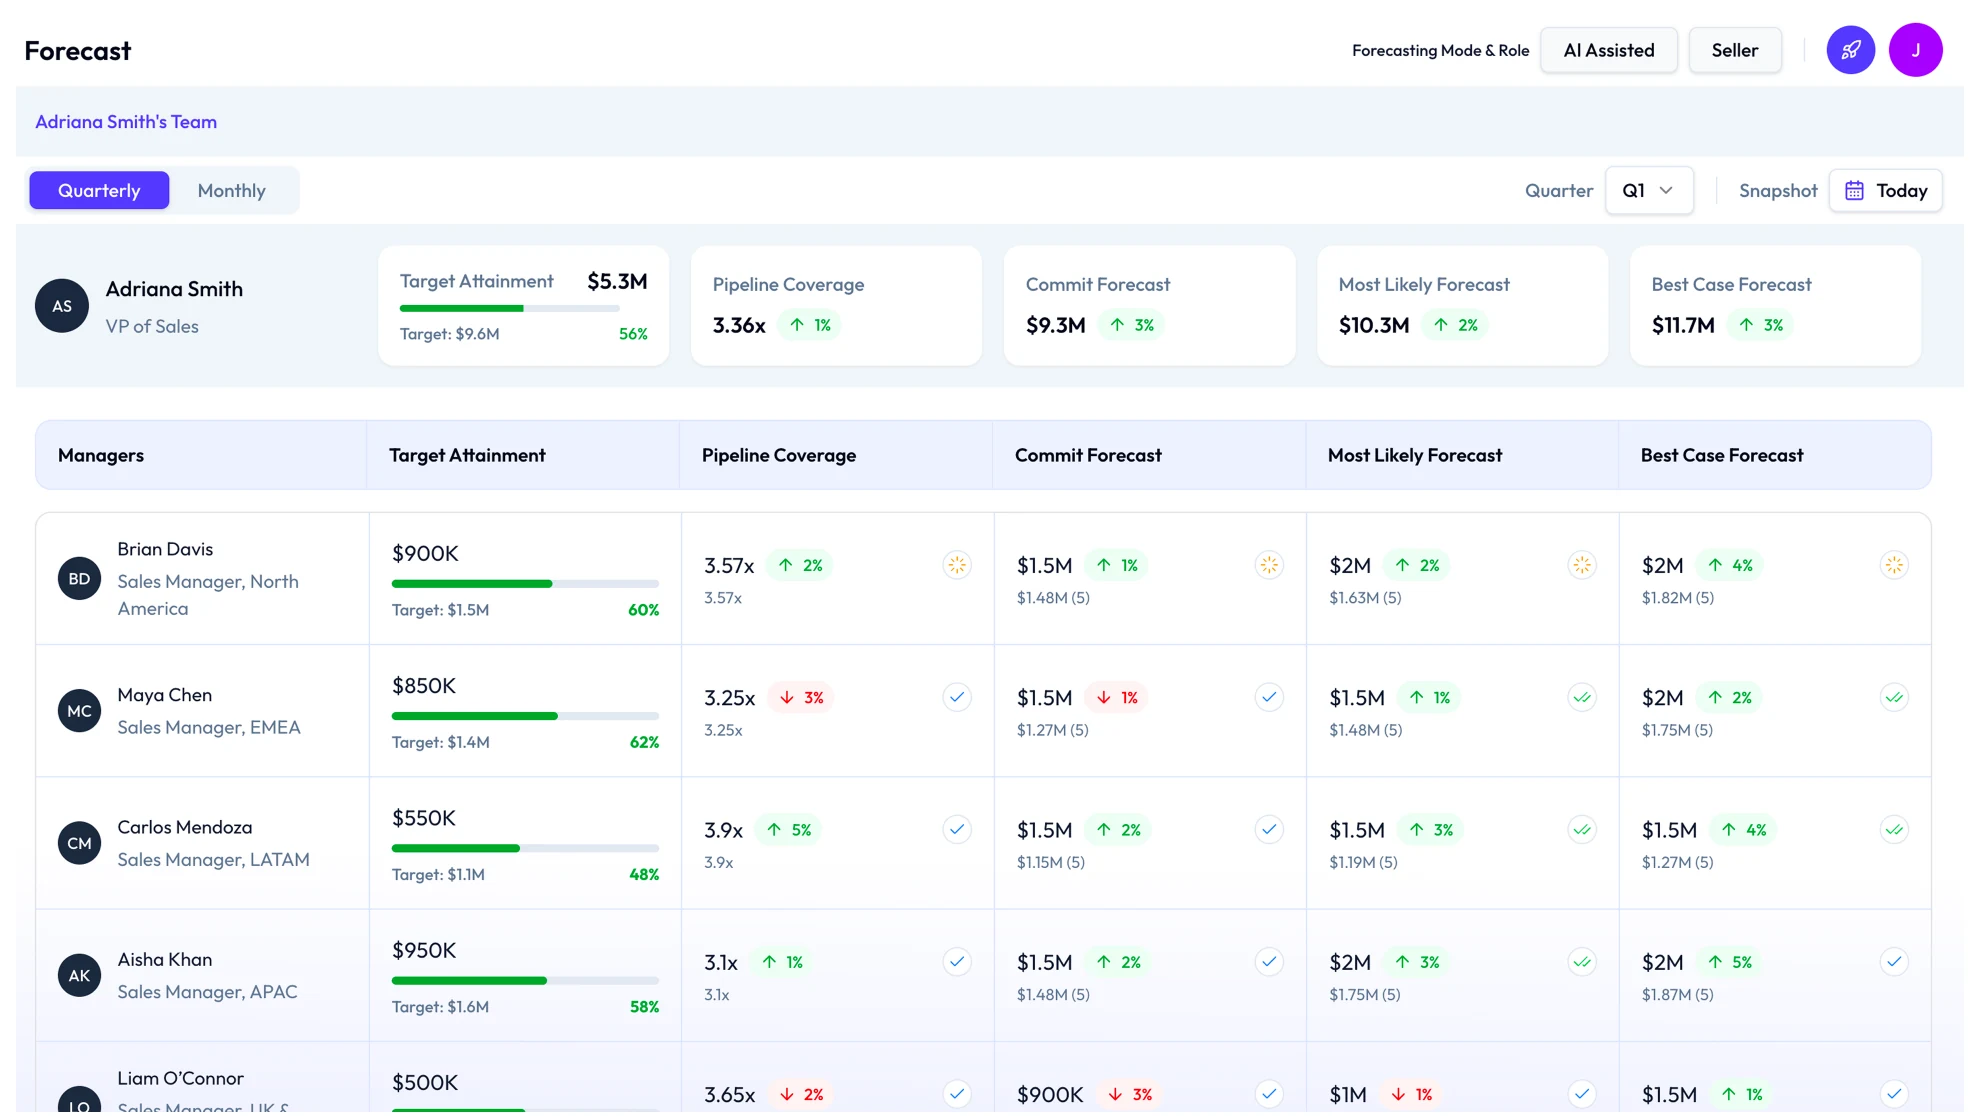Viewport: 1980px width, 1116px height.
Task: Switch to Monthly view
Action: (231, 190)
